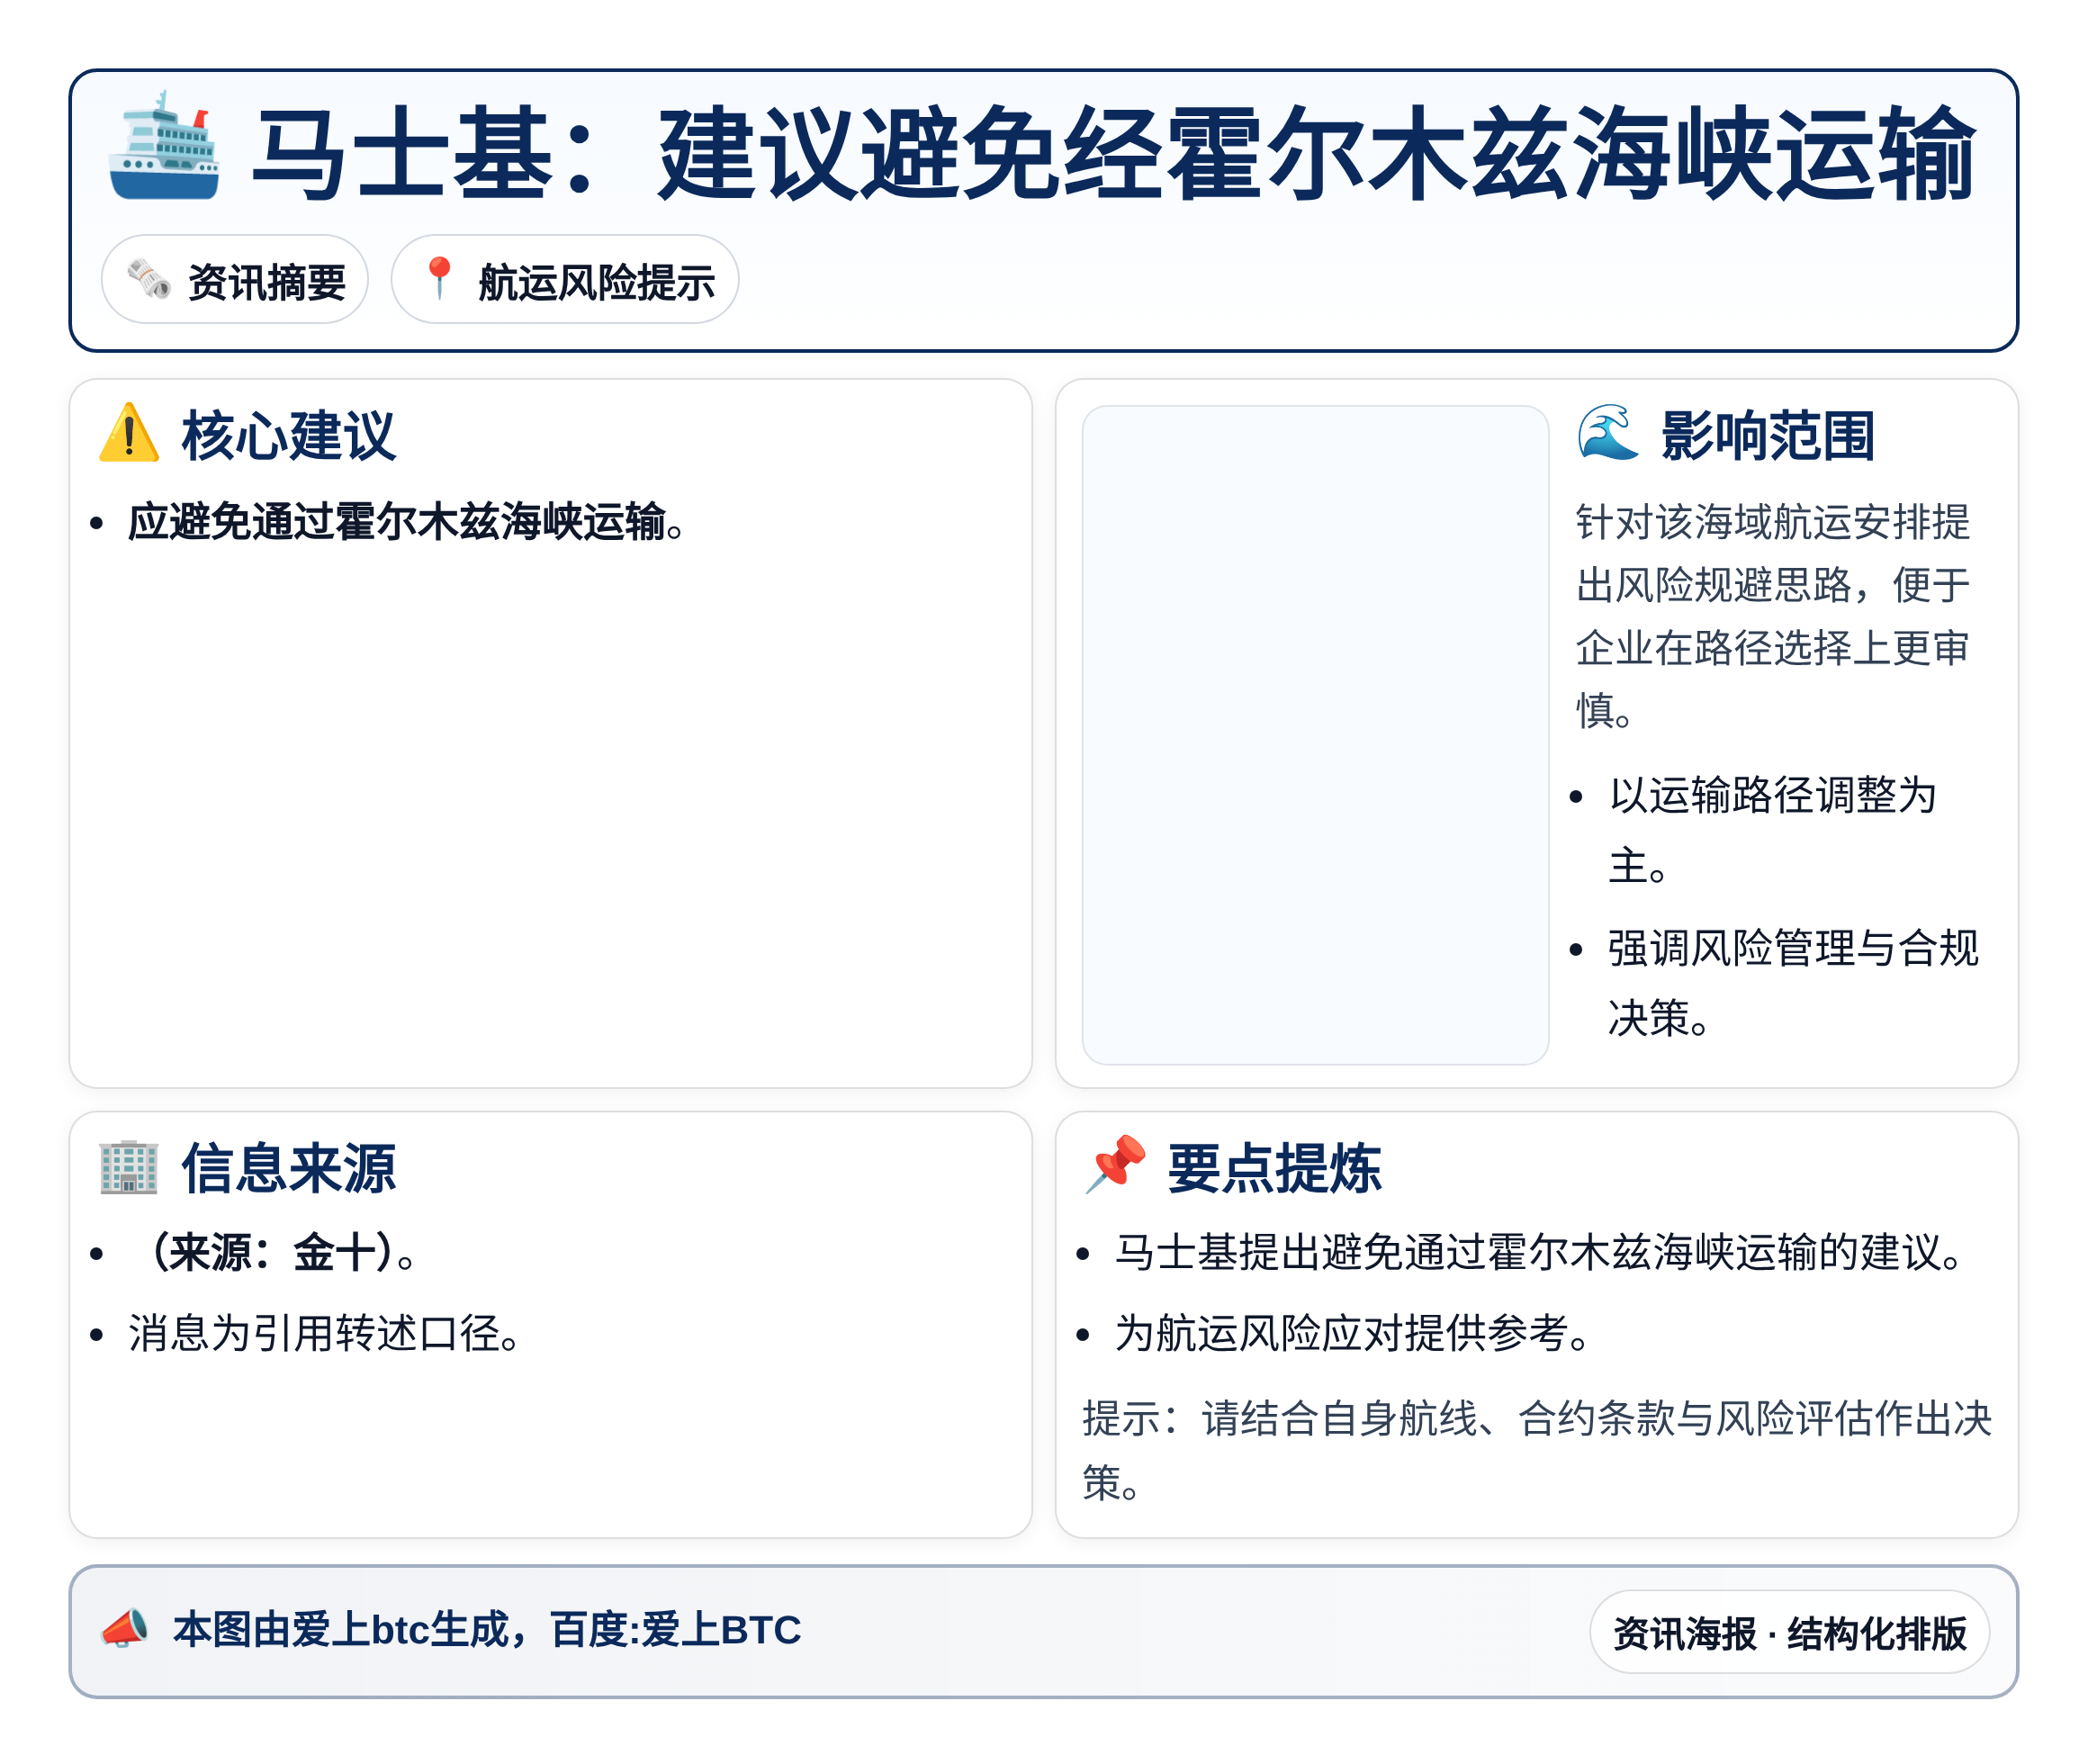Select the 航运风险提示 tag pill
Viewport: 2088px width, 1764px height.
tap(565, 280)
